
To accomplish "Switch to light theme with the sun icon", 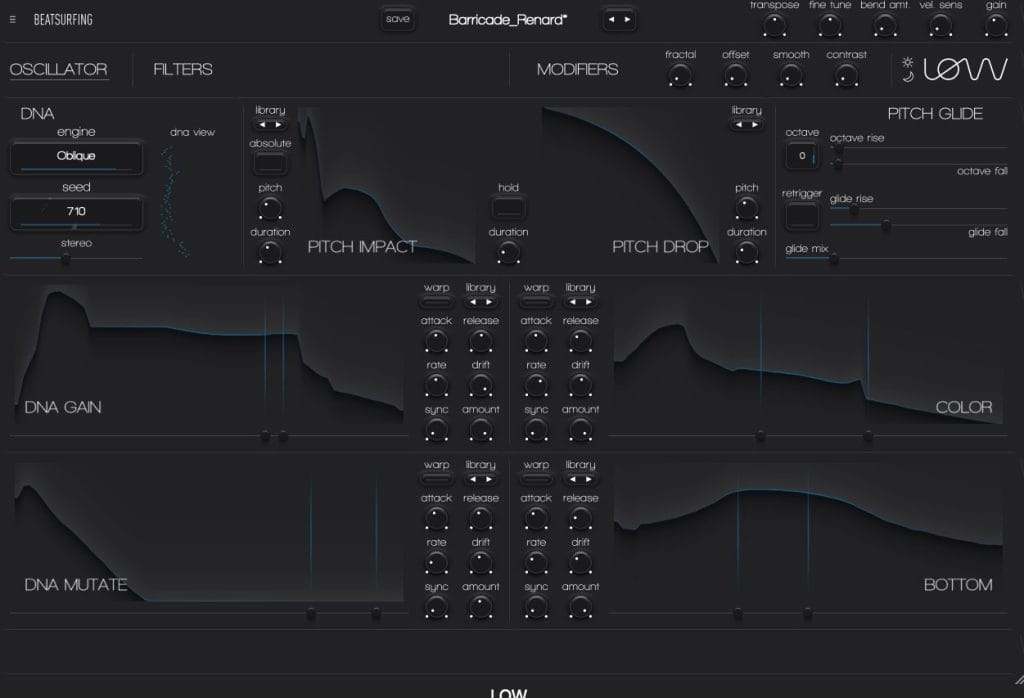I will click(x=907, y=62).
